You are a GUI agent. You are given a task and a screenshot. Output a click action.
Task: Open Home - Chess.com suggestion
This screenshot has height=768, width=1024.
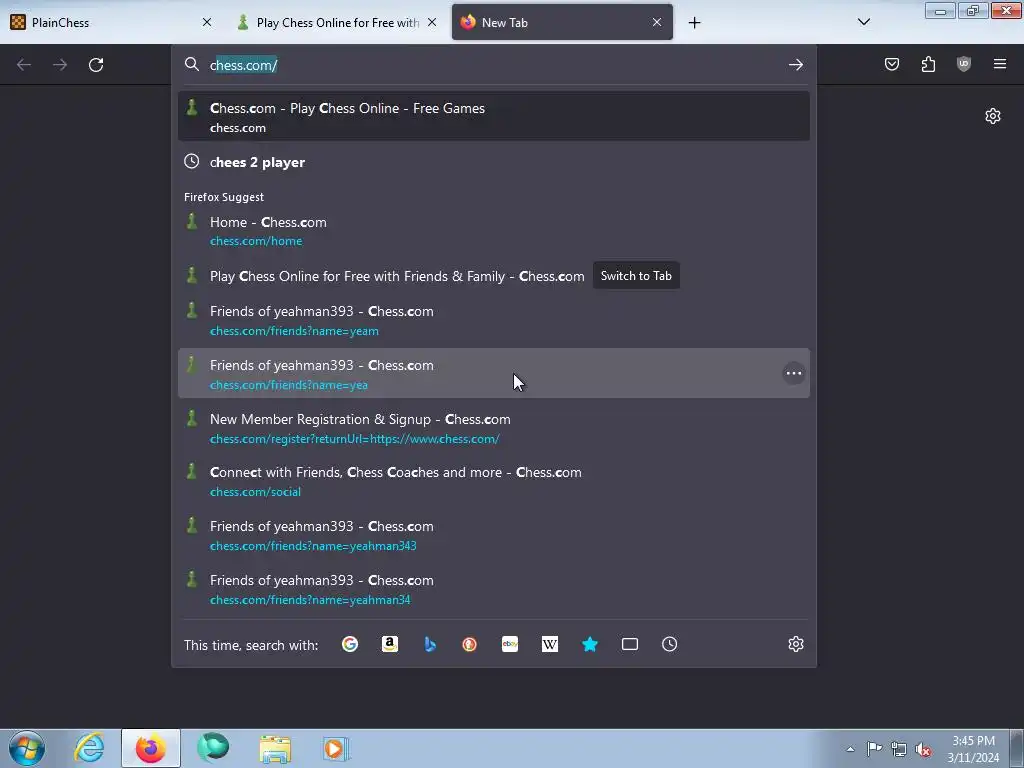click(x=494, y=231)
